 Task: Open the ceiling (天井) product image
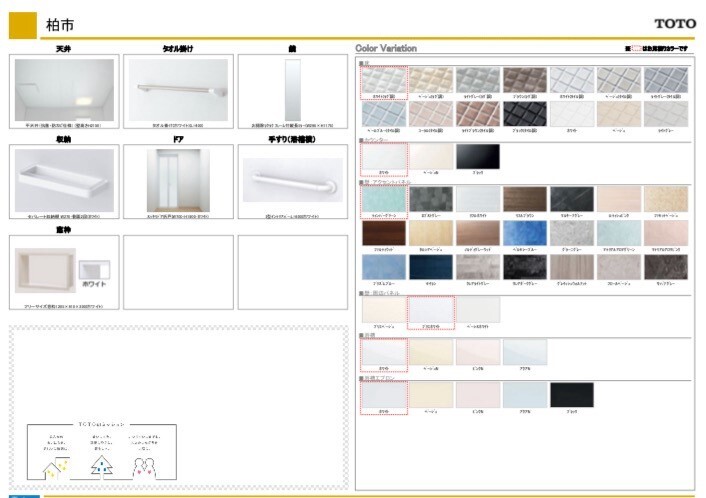point(64,89)
